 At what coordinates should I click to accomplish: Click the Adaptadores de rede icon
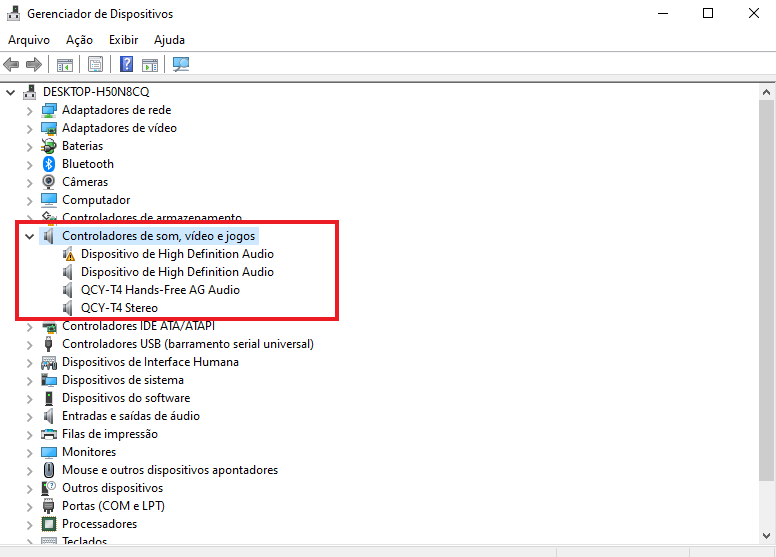coord(49,110)
